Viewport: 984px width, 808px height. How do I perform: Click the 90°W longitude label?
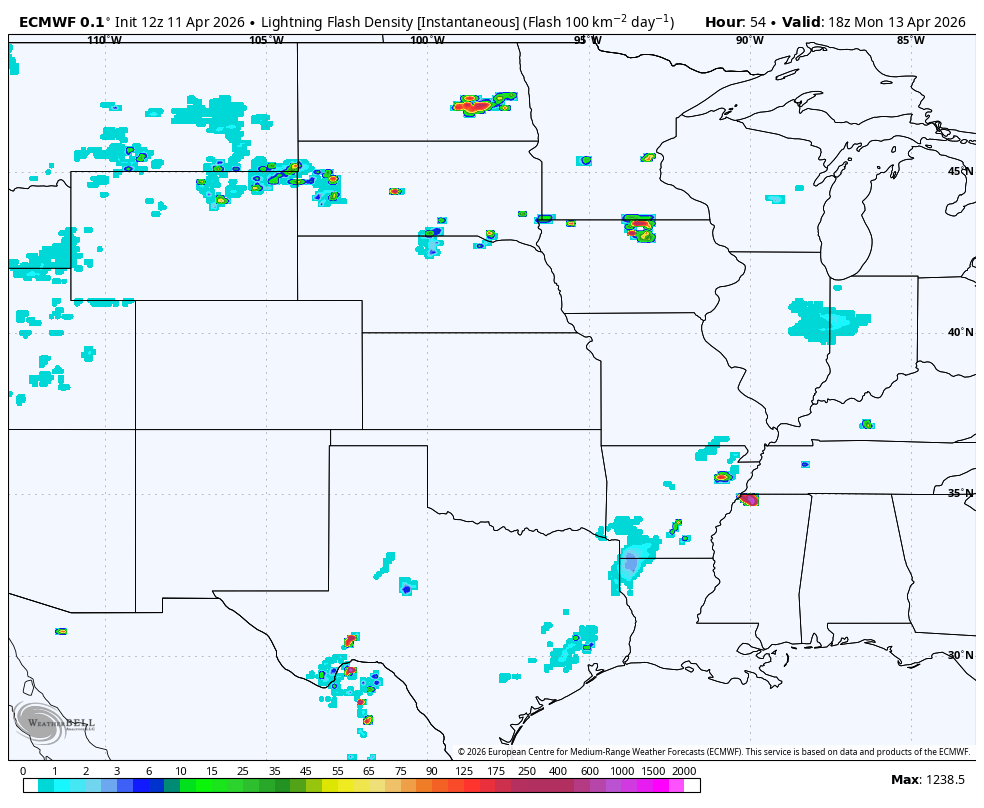(x=750, y=40)
